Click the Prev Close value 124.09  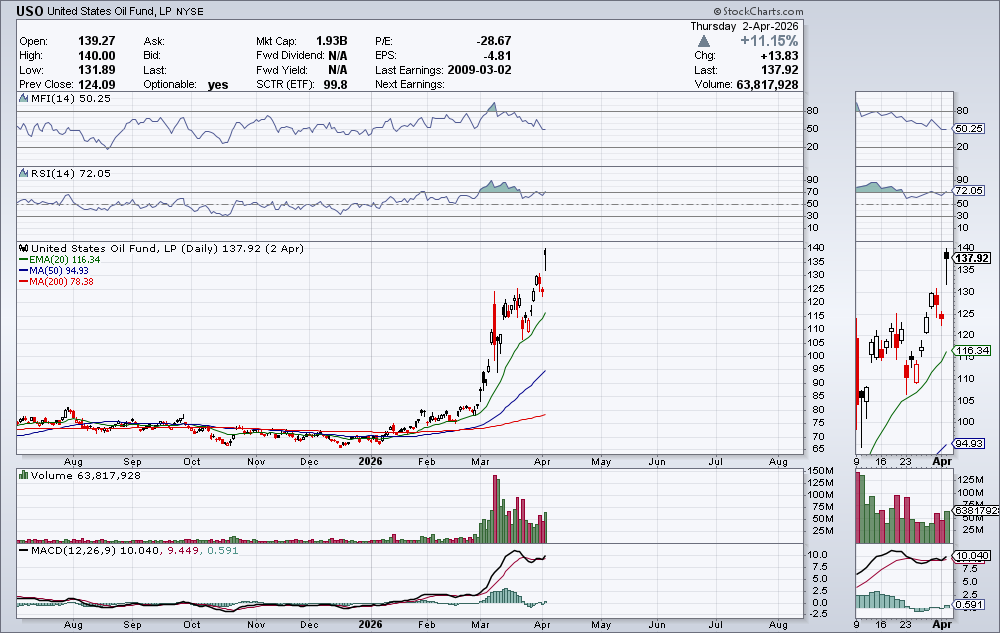[x=96, y=84]
